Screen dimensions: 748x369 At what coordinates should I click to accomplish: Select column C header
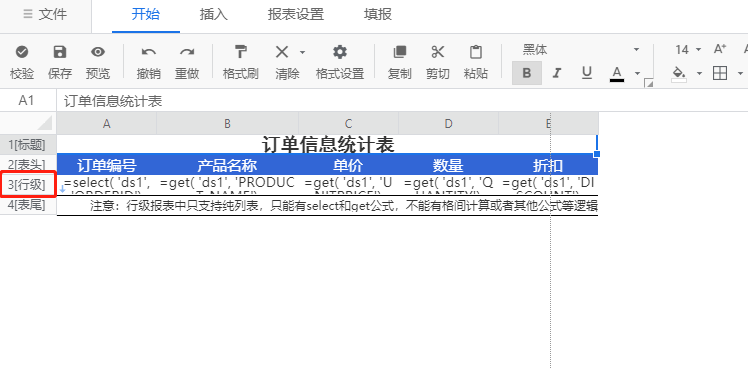349,123
